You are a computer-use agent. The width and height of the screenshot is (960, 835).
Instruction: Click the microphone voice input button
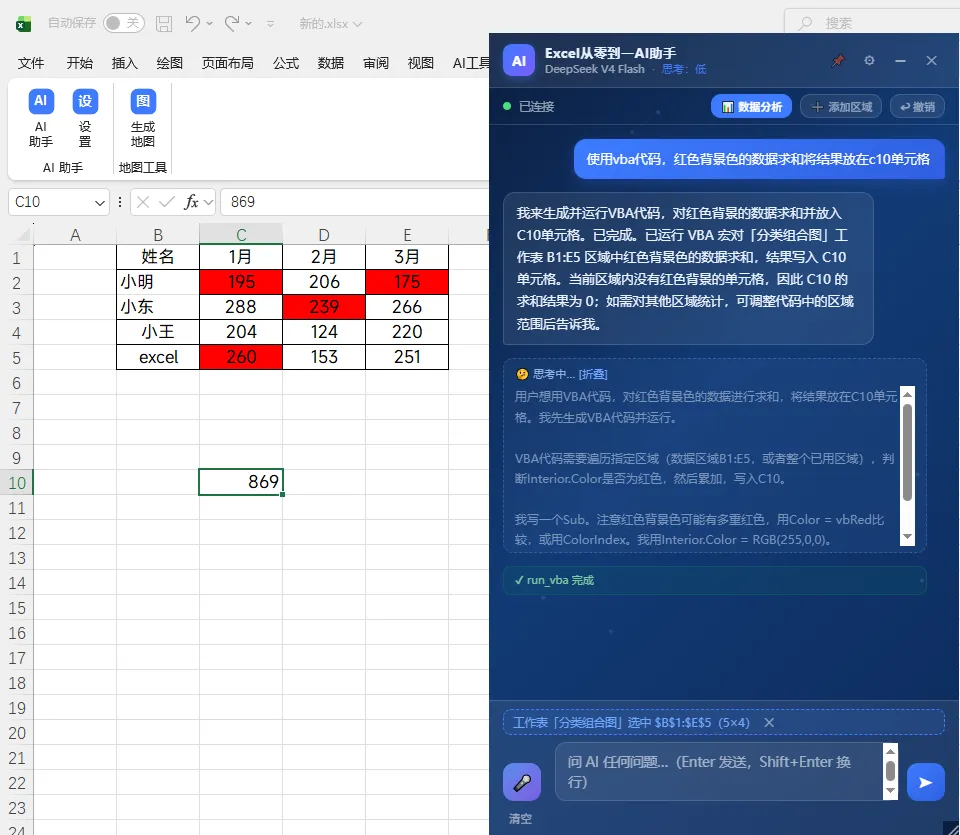coord(522,782)
